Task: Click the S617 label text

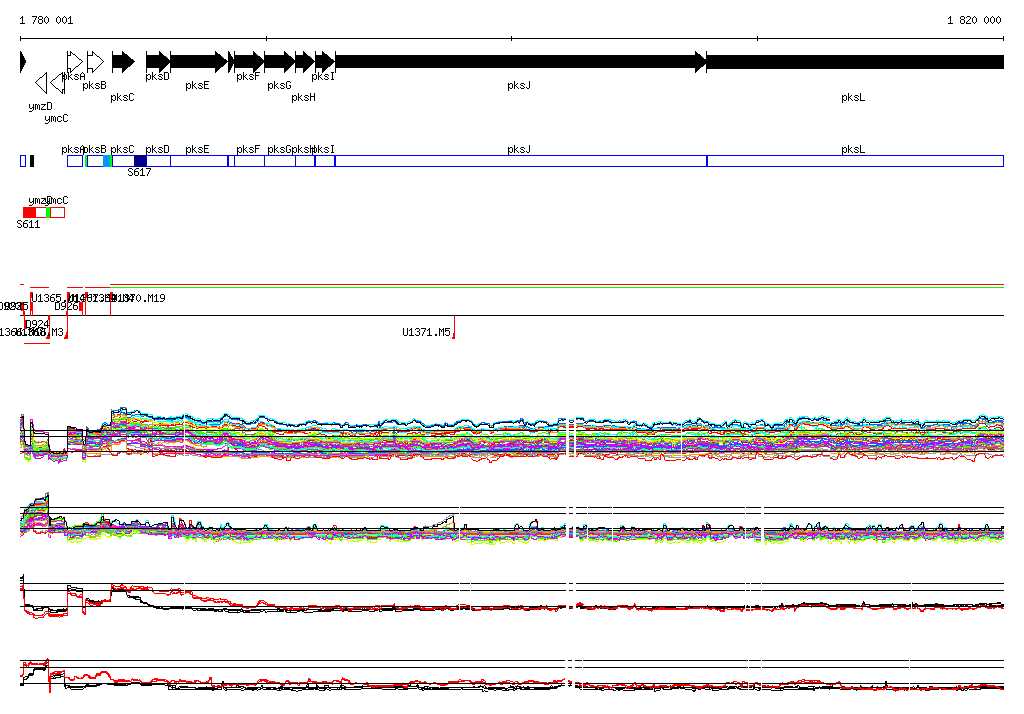Action: pyautogui.click(x=139, y=172)
